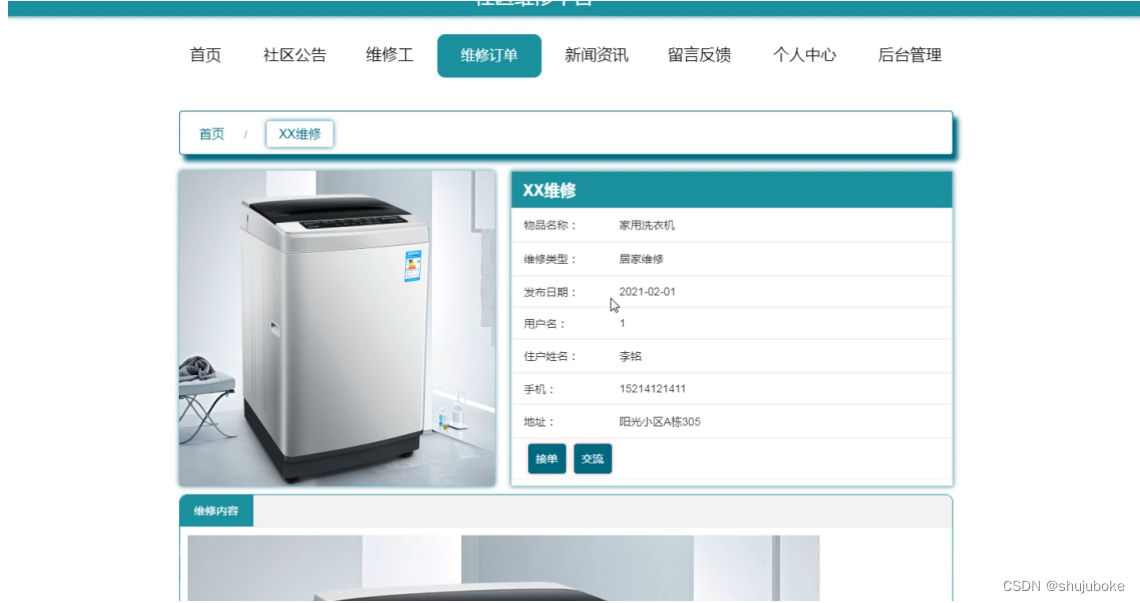Go to 社区公告 page
This screenshot has width=1140, height=603.
point(294,55)
